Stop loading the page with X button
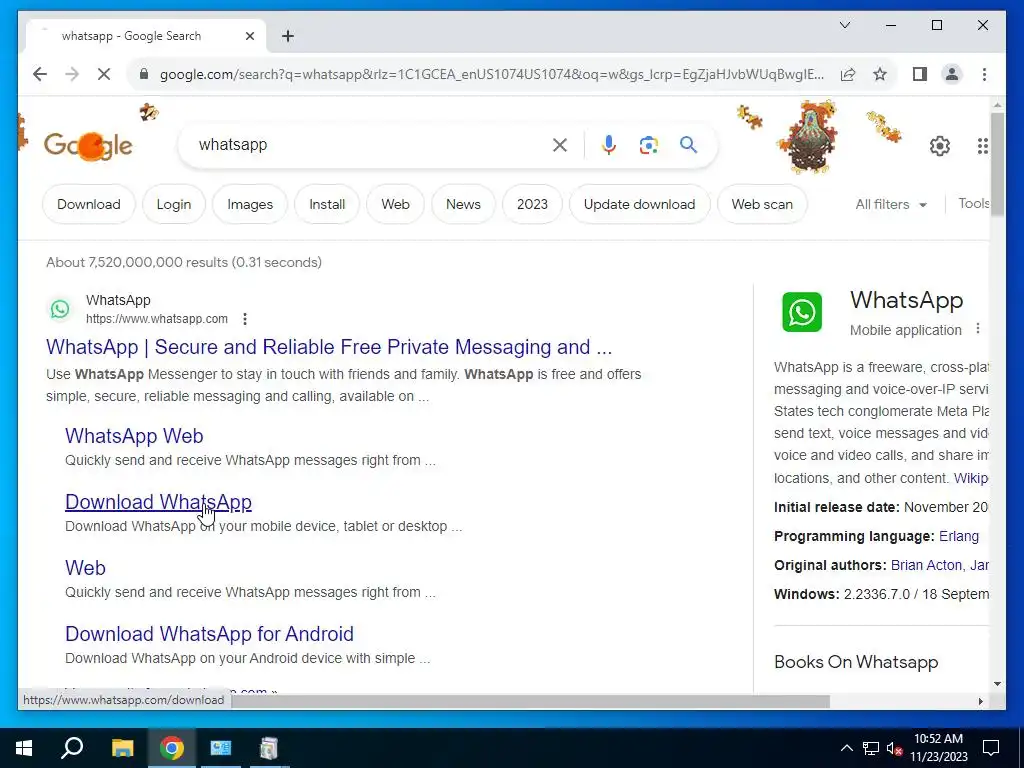This screenshot has width=1024, height=768. point(104,74)
